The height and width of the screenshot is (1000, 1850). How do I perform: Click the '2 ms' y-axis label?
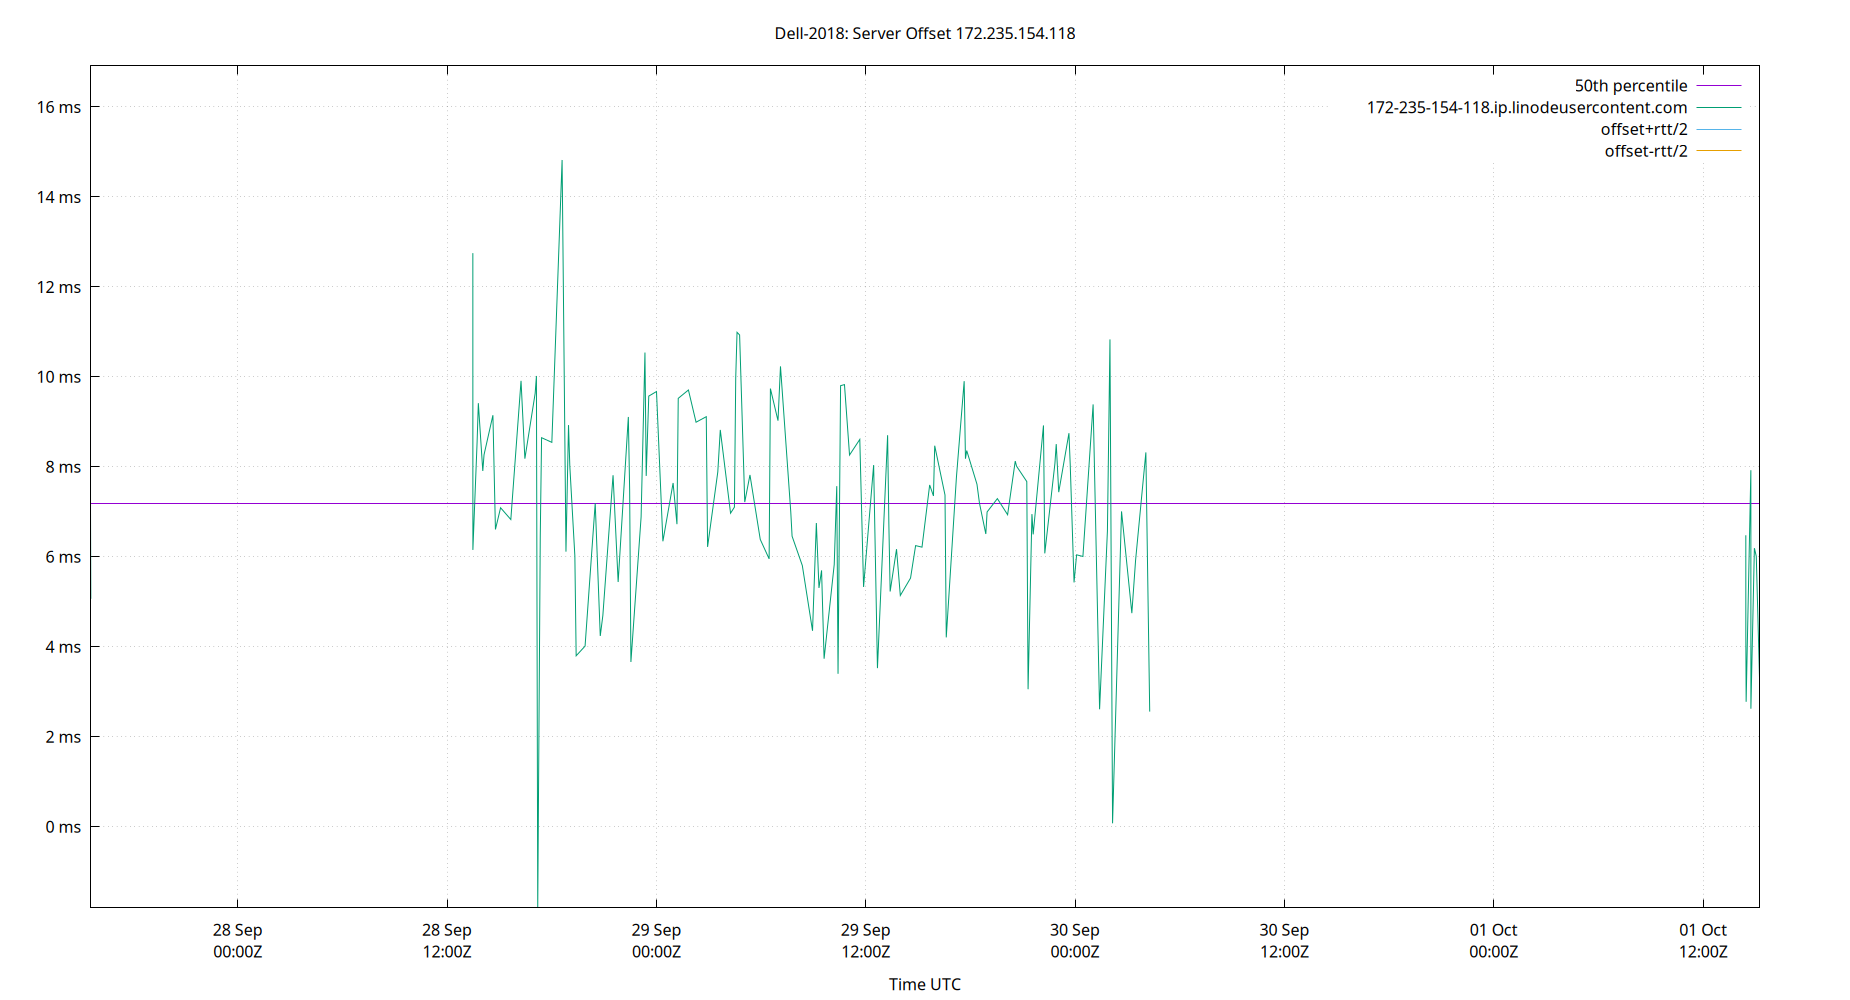pyautogui.click(x=63, y=737)
